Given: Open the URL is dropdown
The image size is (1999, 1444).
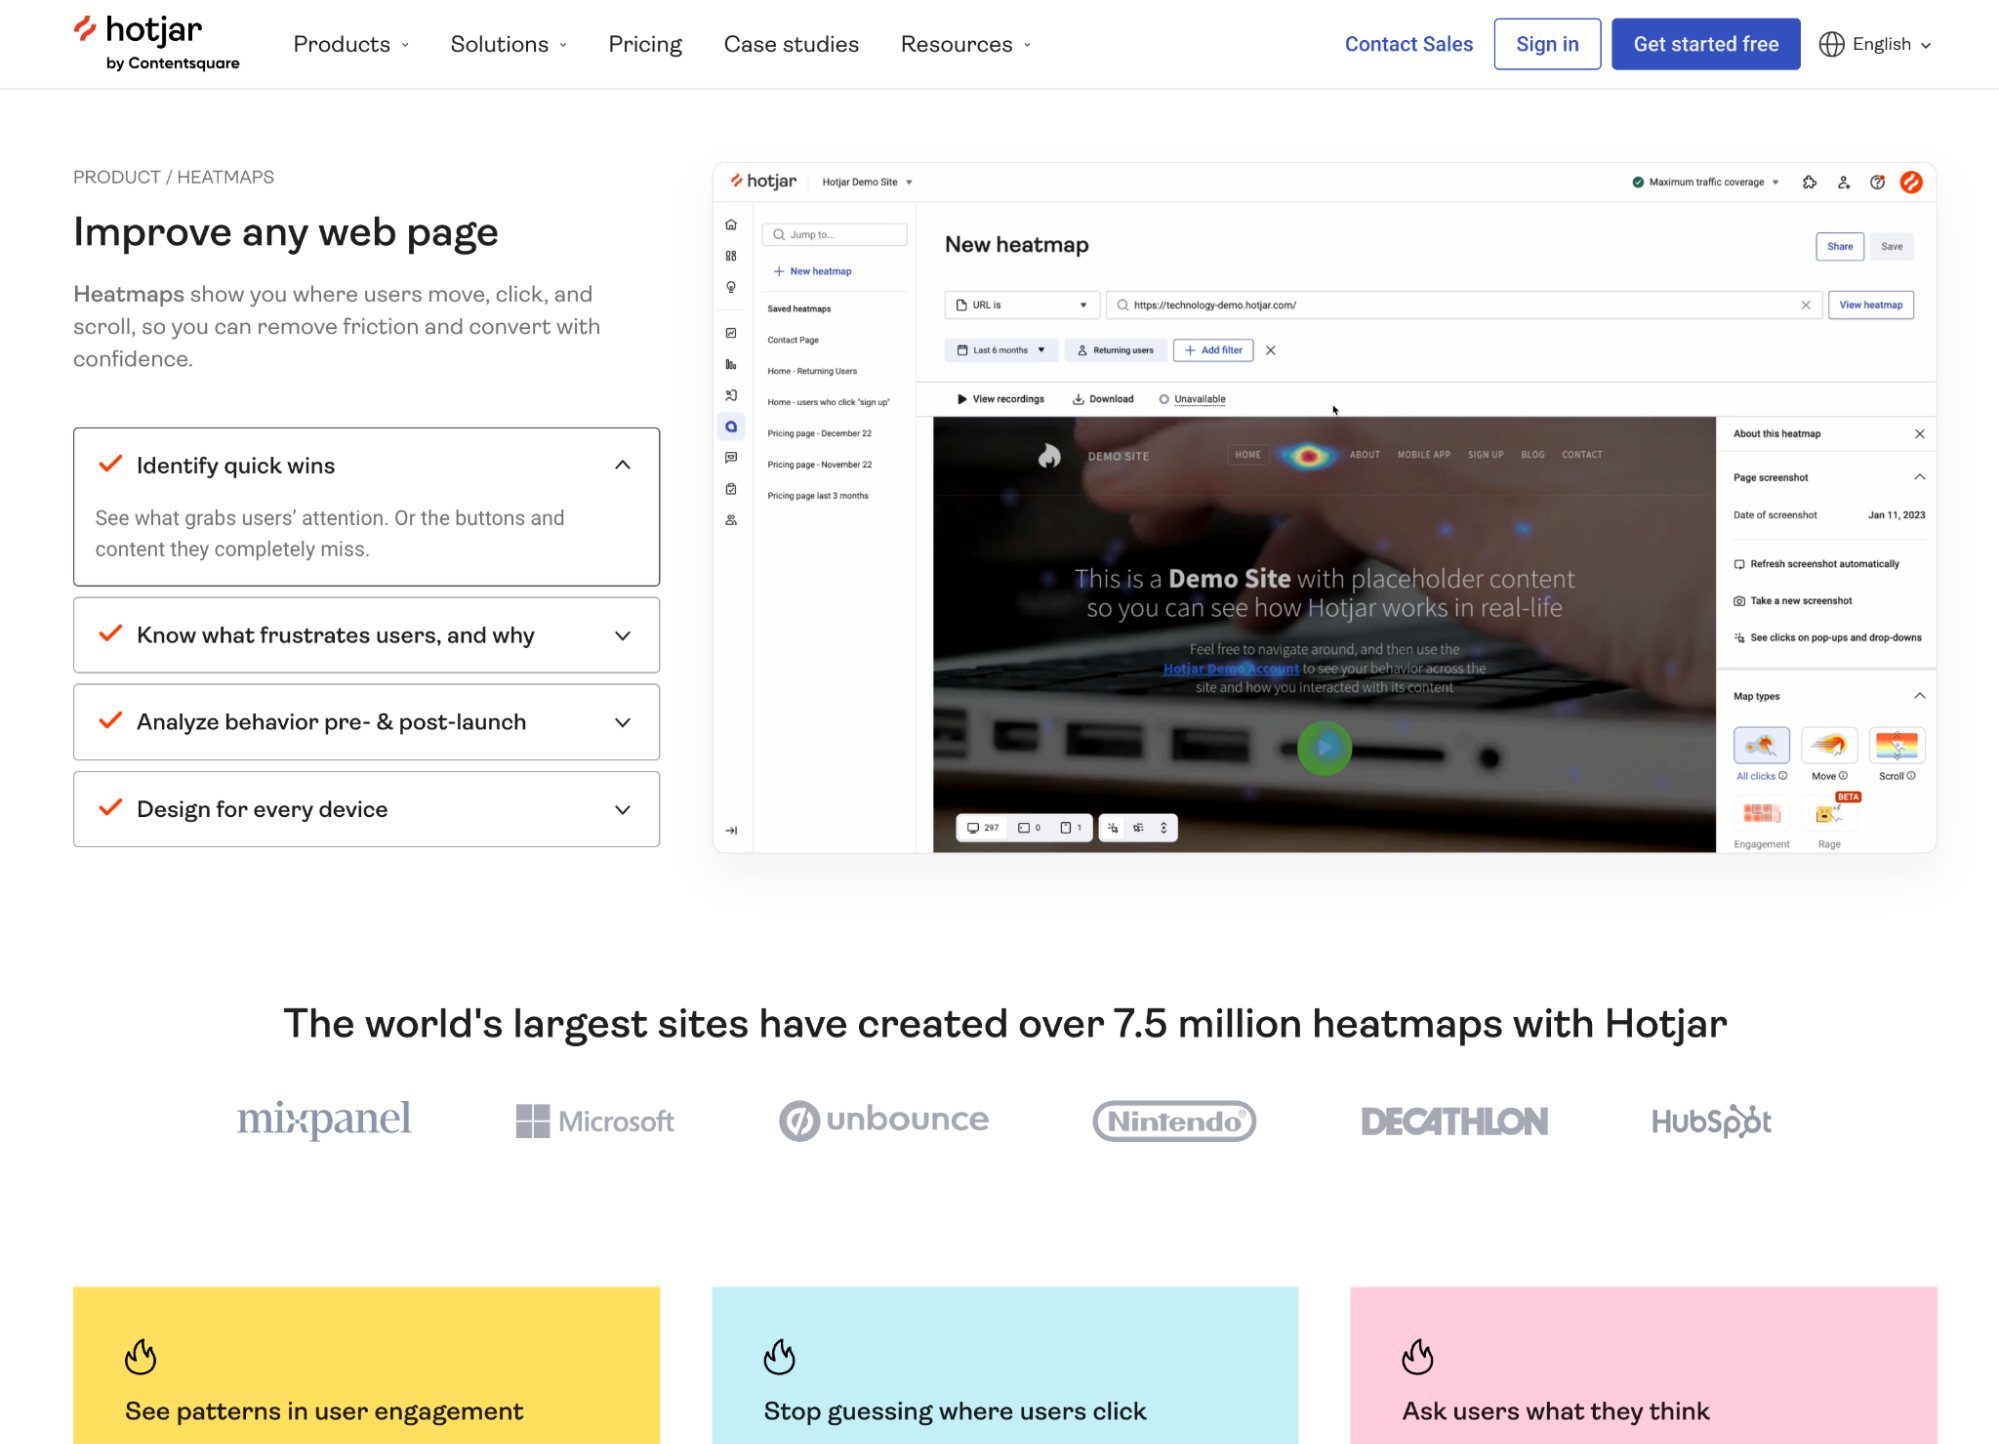Looking at the screenshot, I should [x=1021, y=305].
